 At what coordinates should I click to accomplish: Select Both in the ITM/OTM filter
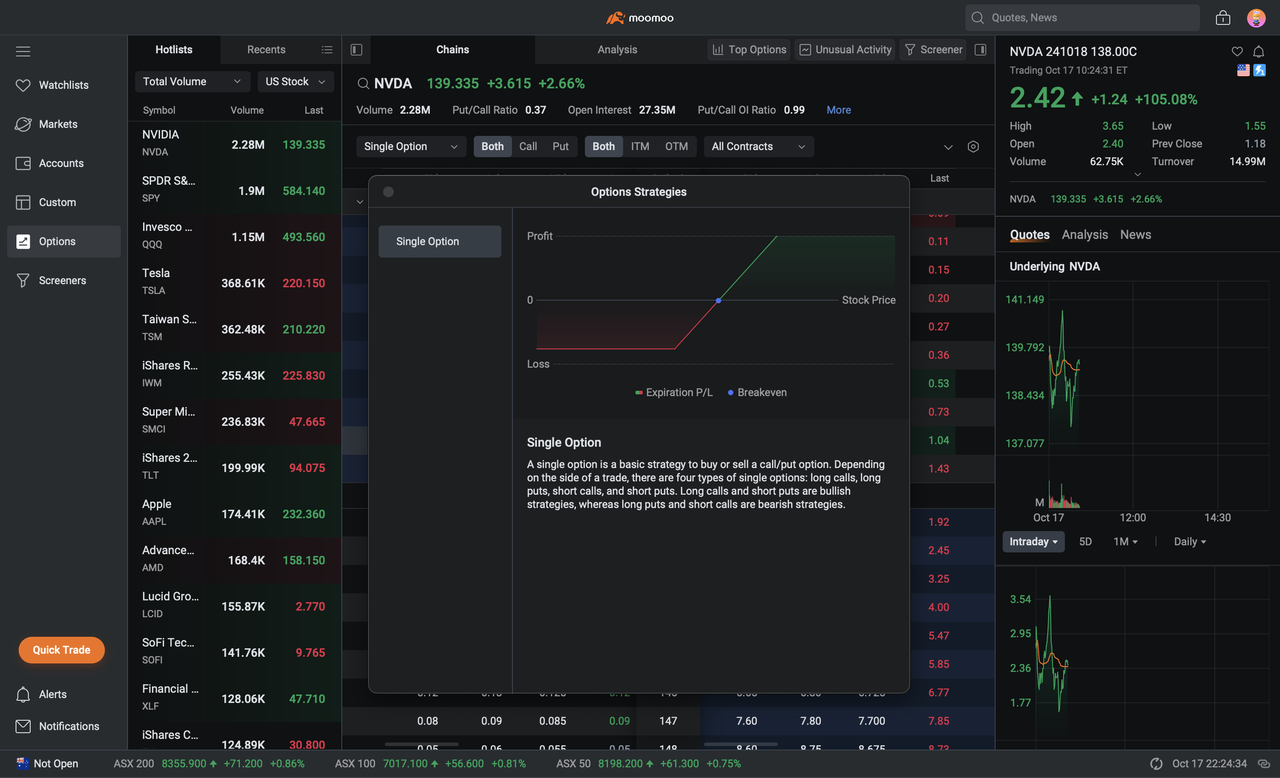(604, 147)
